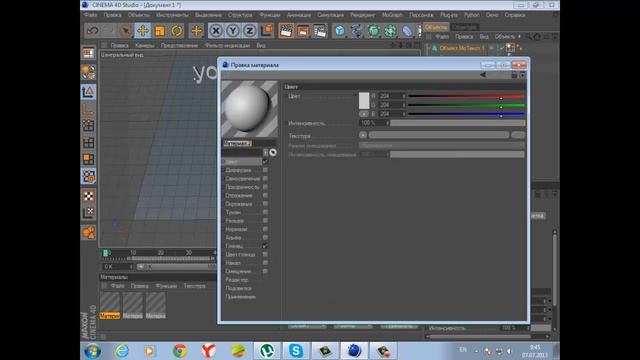Click the Undo arrow in main toolbar

tap(93, 31)
